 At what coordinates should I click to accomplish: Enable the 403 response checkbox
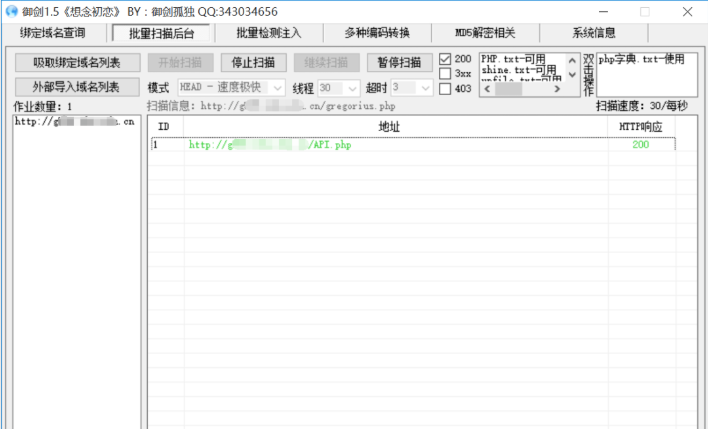(x=445, y=89)
